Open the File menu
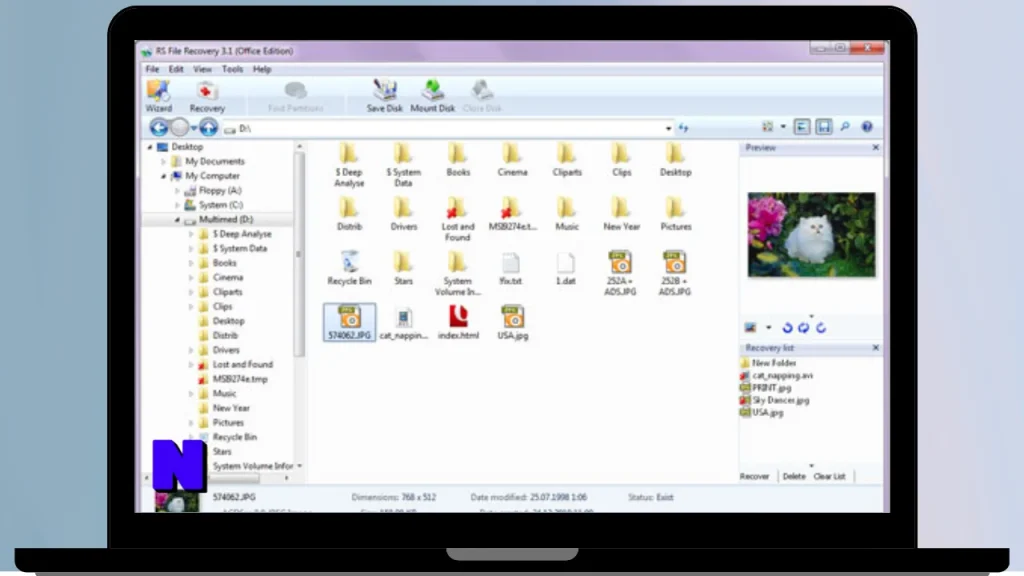This screenshot has width=1024, height=576. point(152,69)
